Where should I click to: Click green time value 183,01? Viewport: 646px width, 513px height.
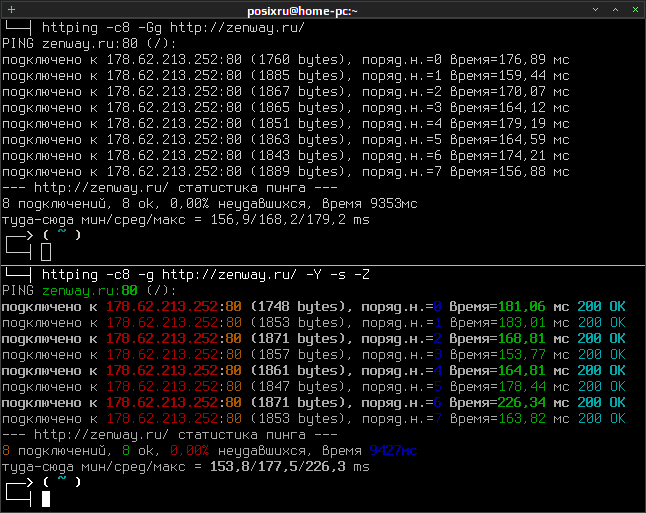point(522,323)
